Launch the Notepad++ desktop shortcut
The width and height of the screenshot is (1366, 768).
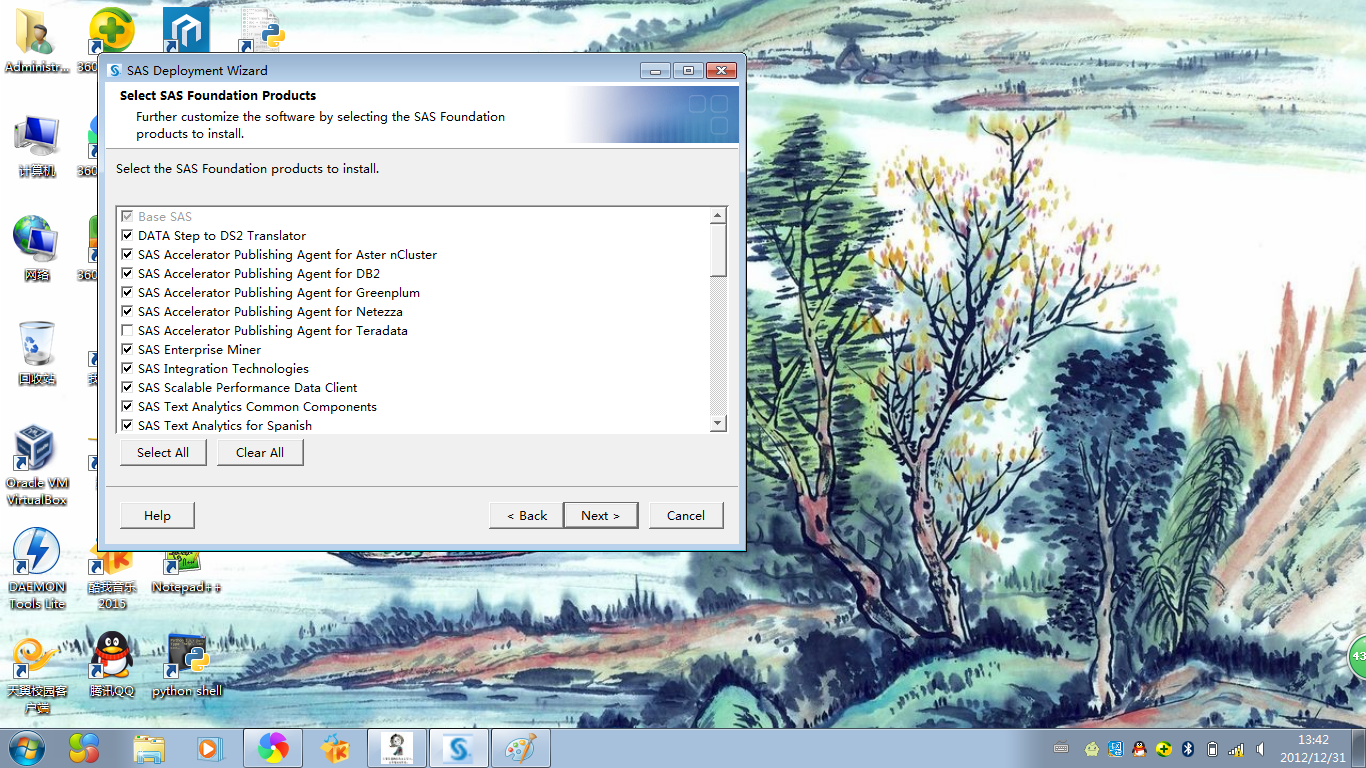coord(187,570)
